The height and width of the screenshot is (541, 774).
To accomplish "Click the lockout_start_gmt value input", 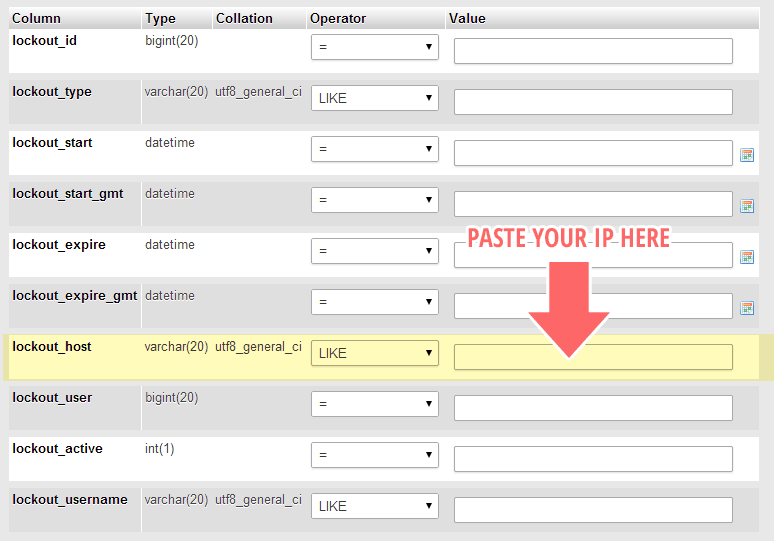I will pos(592,204).
